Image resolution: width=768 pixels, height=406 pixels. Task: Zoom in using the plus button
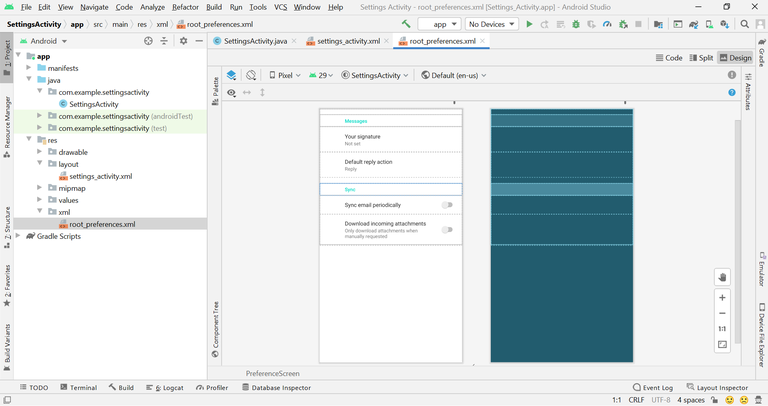pyautogui.click(x=722, y=298)
